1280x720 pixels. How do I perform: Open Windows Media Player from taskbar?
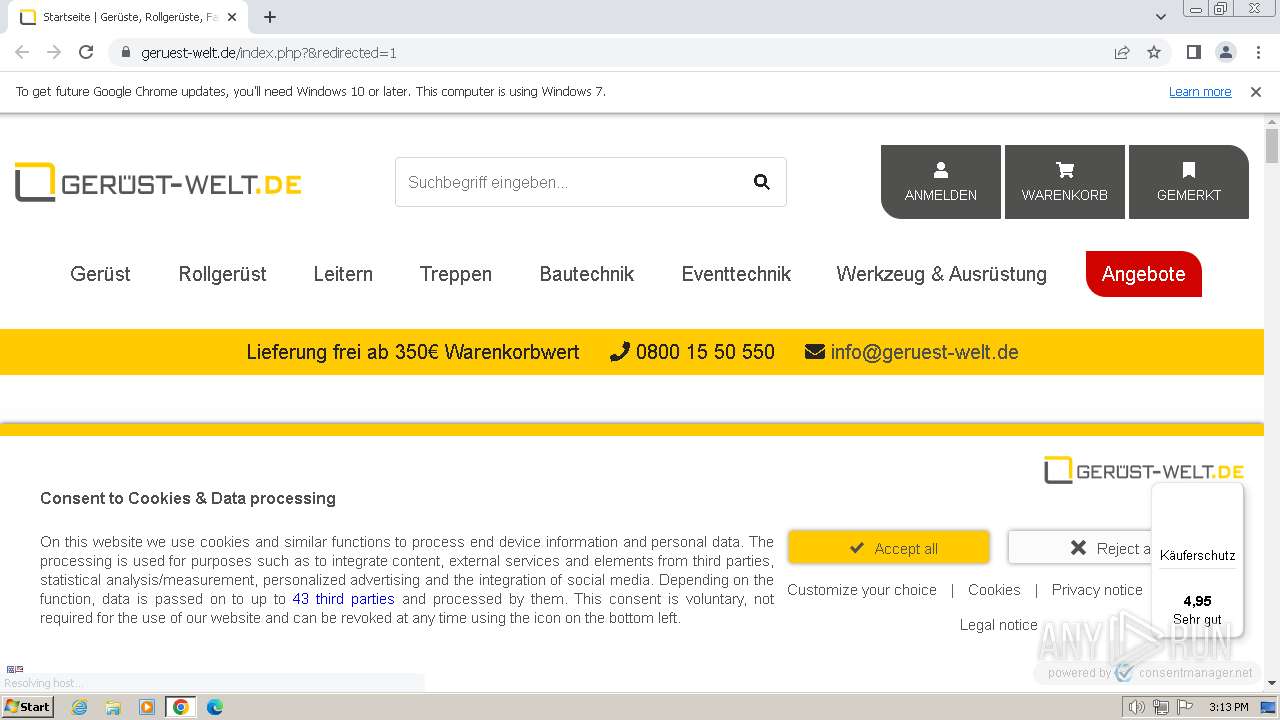[147, 707]
